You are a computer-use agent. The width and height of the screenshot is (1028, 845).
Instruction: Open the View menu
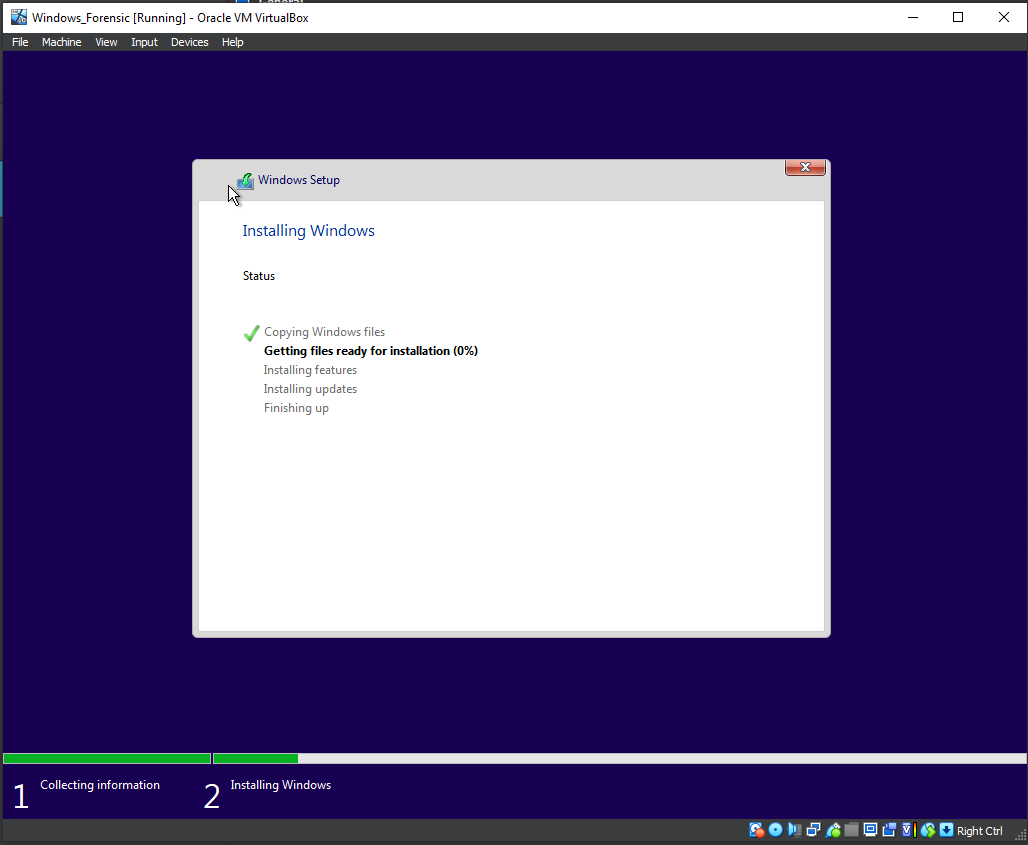106,42
